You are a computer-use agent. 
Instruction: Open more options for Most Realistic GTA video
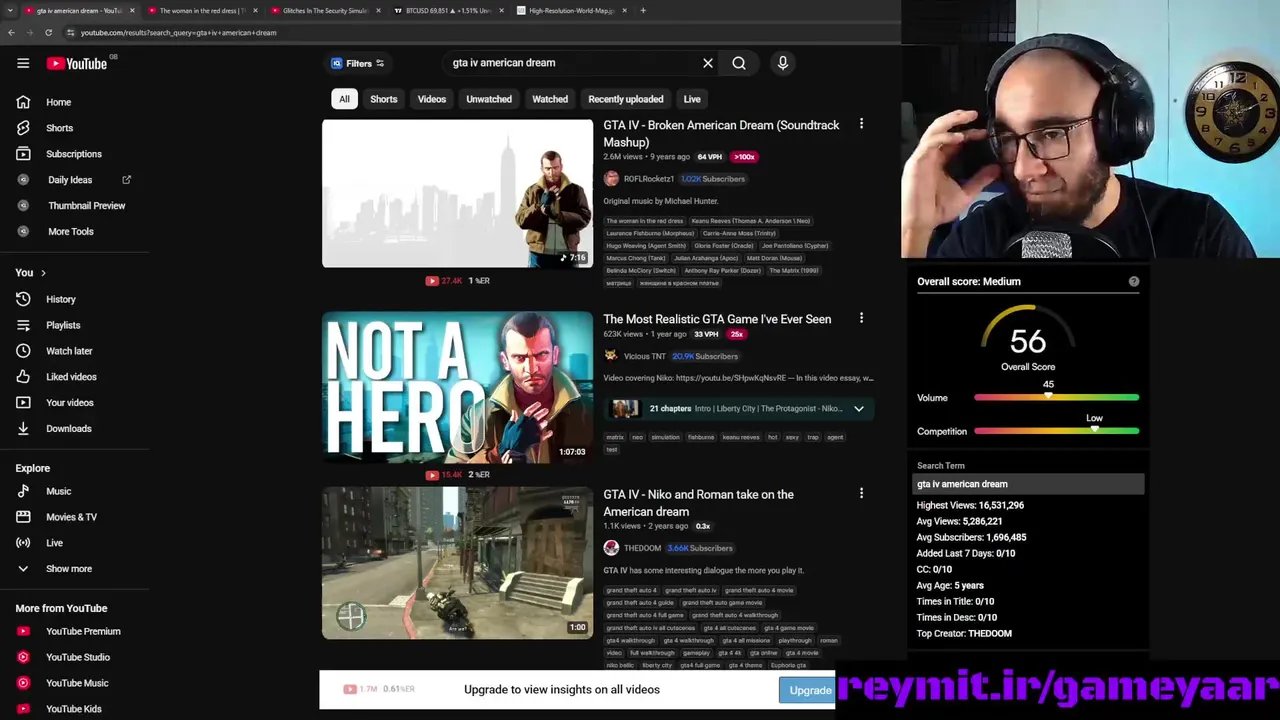(x=861, y=318)
